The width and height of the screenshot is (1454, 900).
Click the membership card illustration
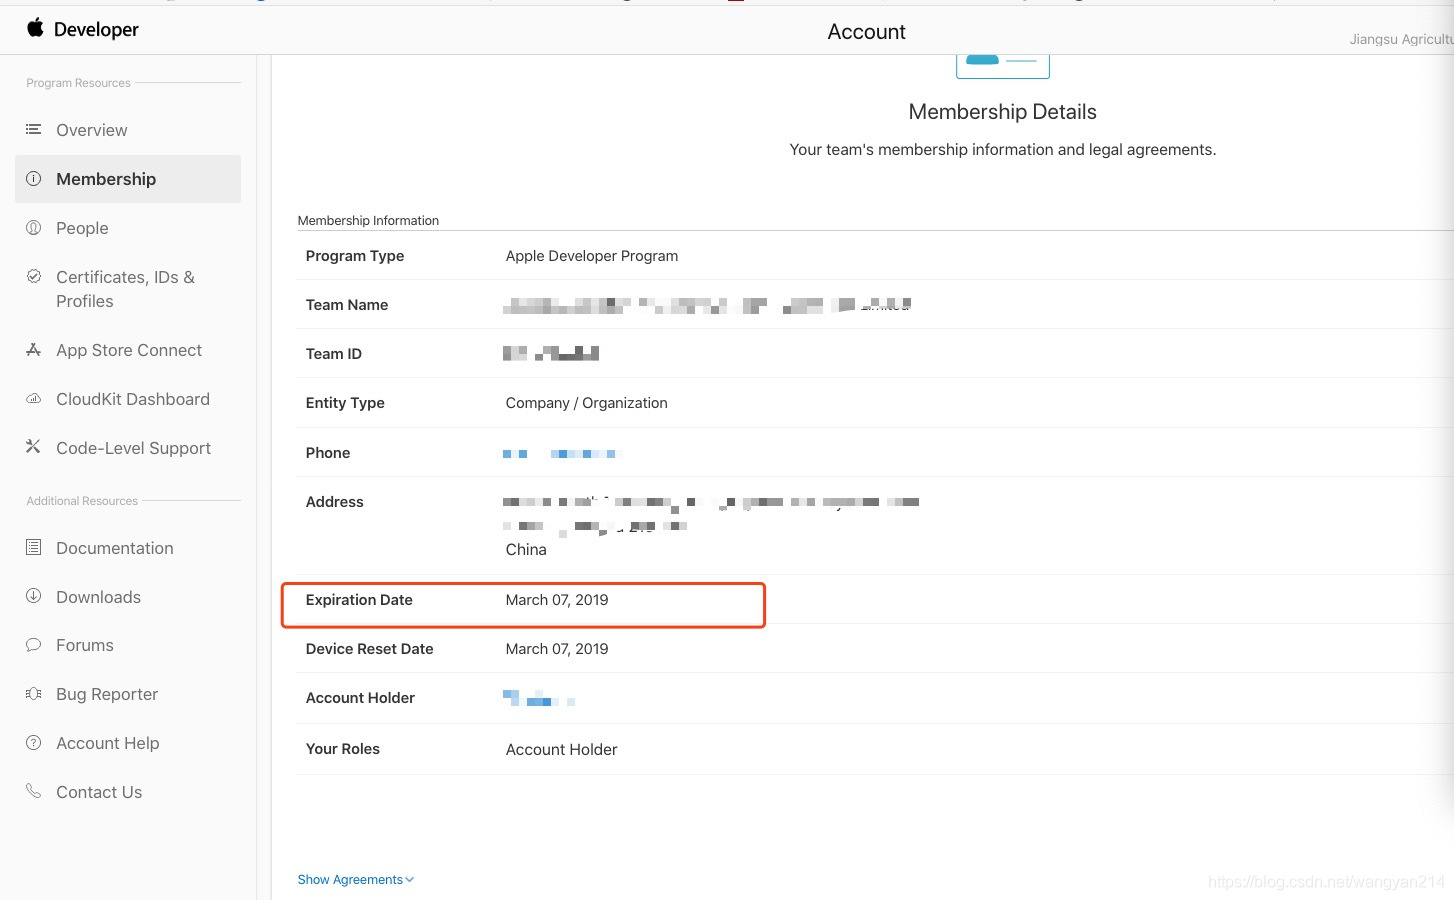click(1003, 66)
